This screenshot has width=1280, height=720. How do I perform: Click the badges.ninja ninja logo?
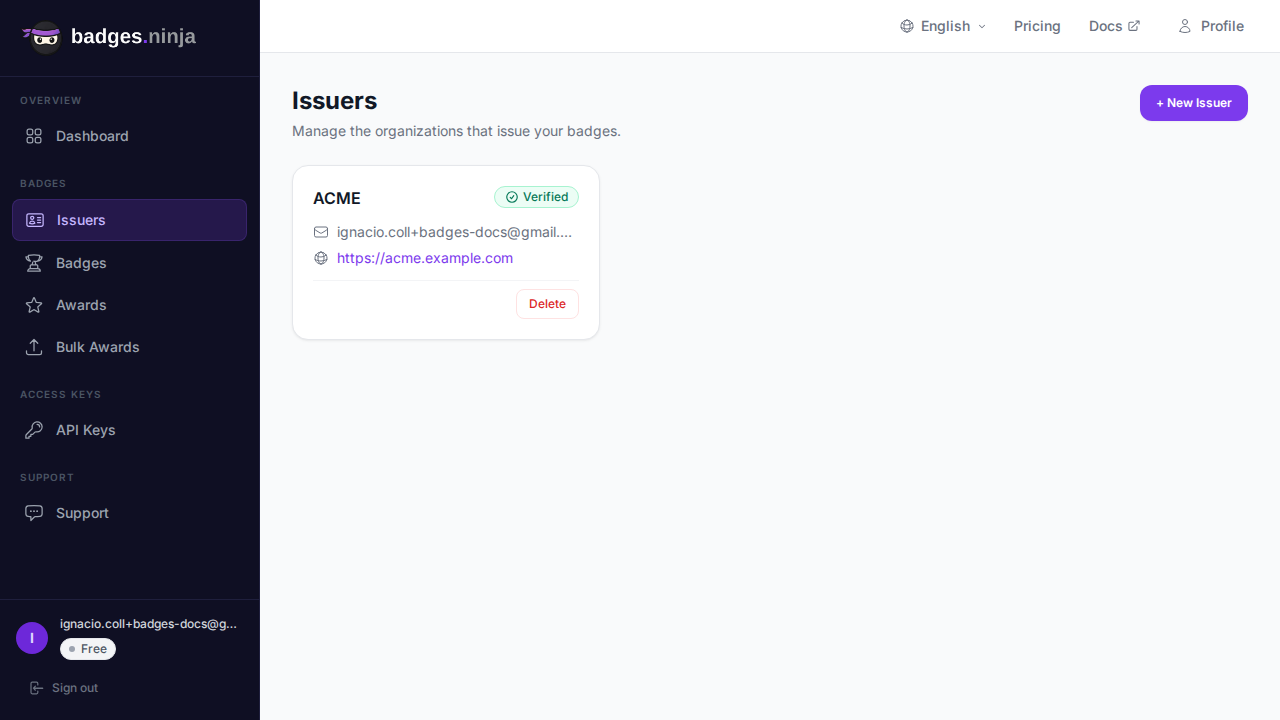43,37
